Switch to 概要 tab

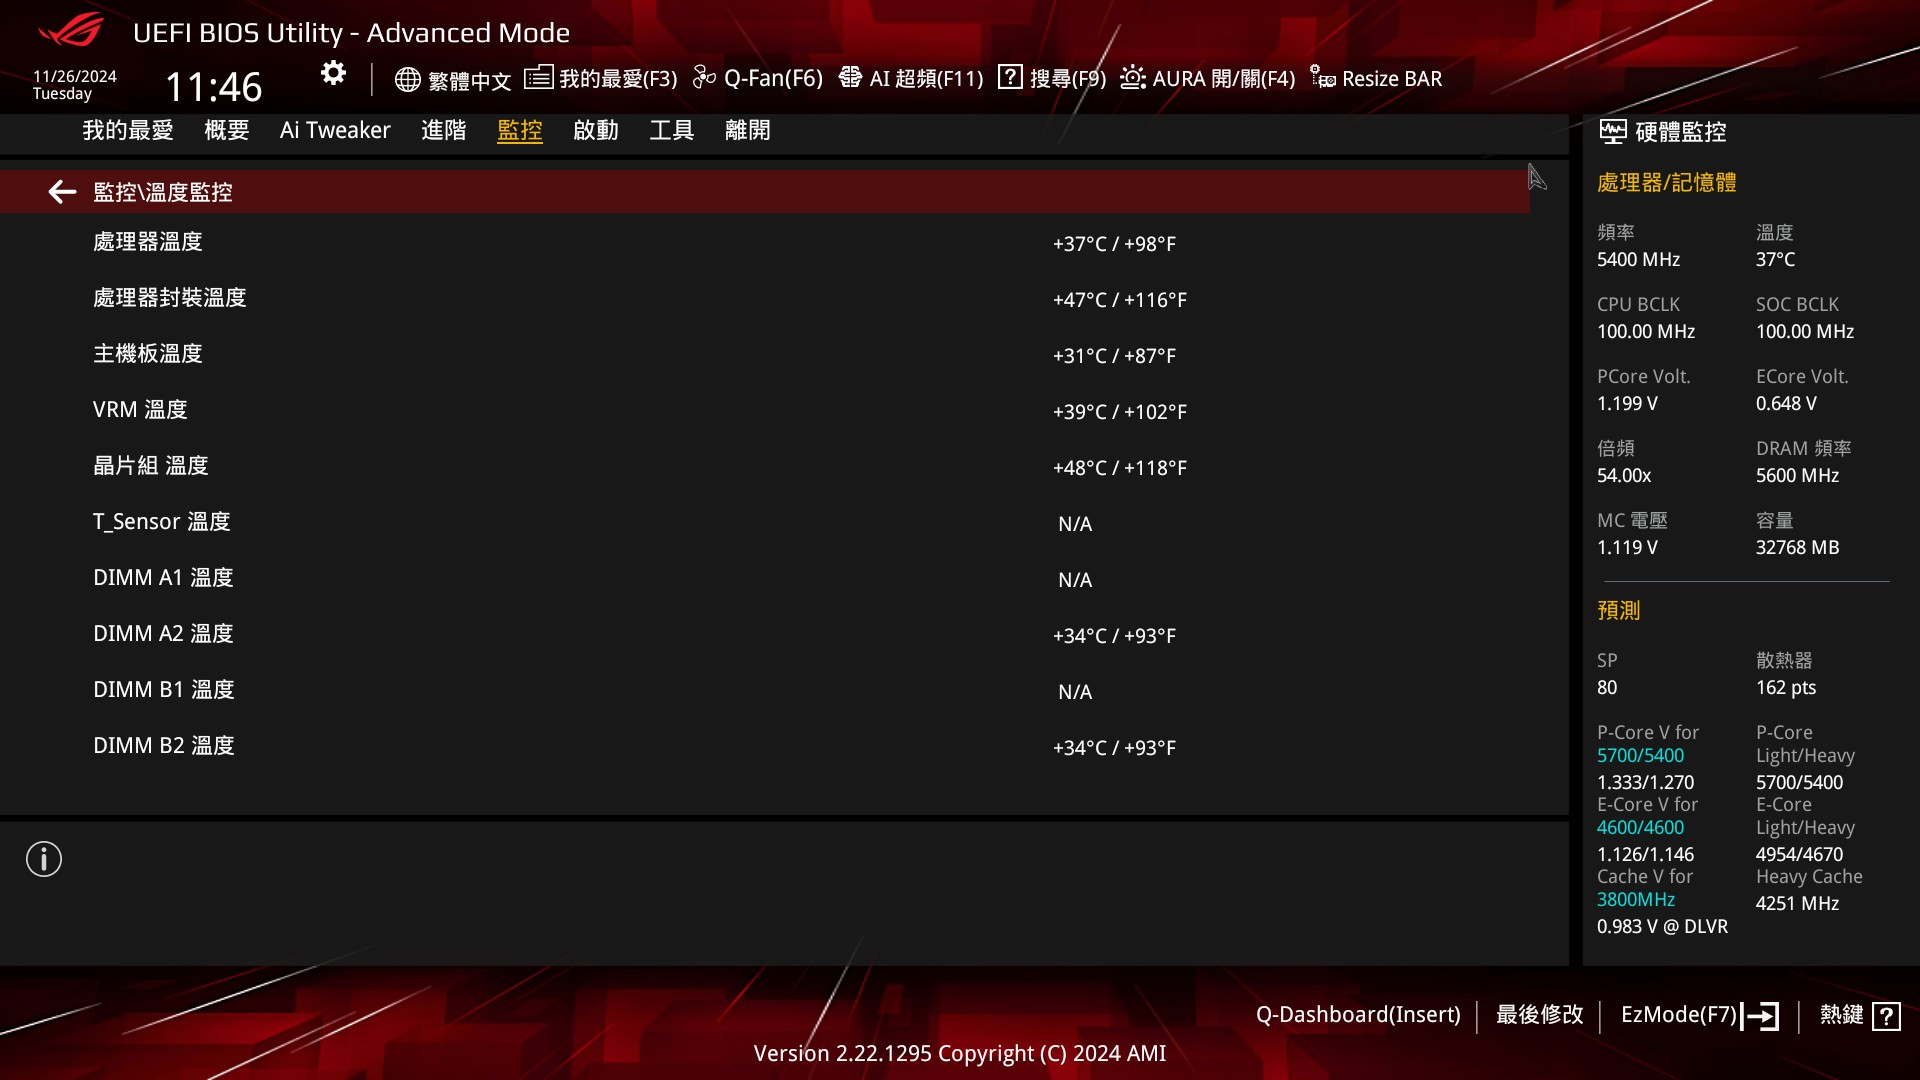[227, 130]
